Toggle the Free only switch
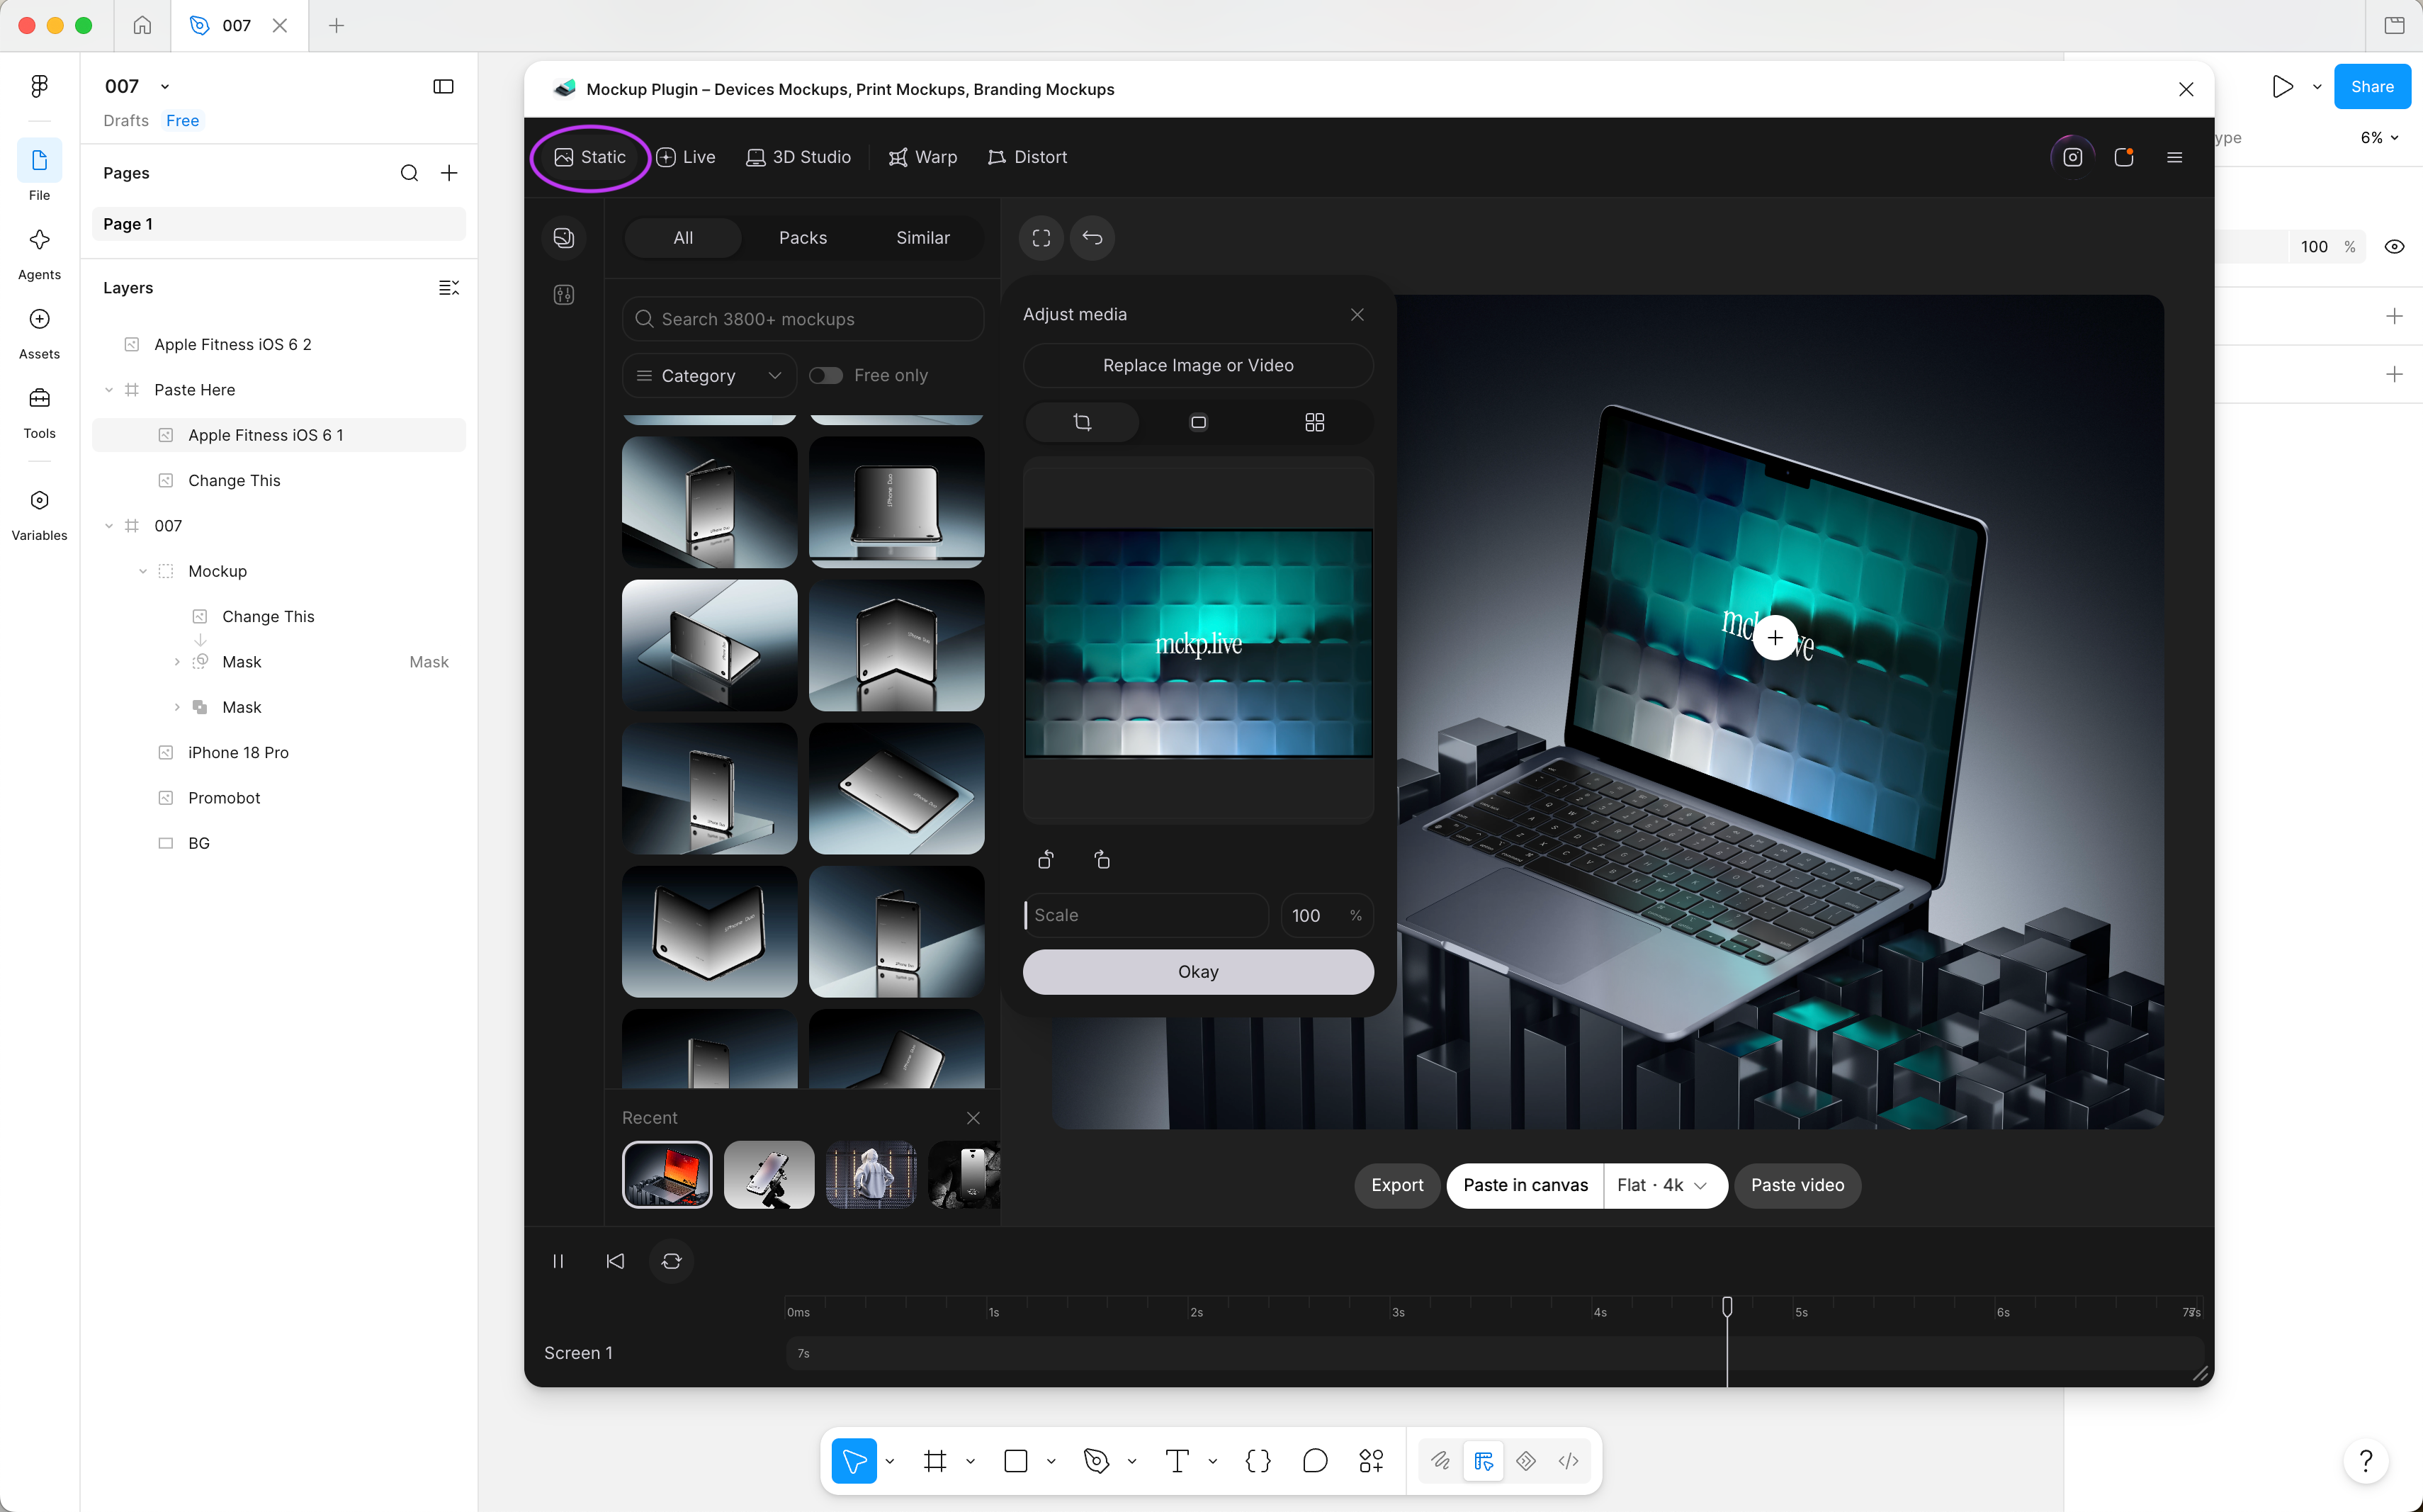The height and width of the screenshot is (1512, 2423). click(826, 375)
